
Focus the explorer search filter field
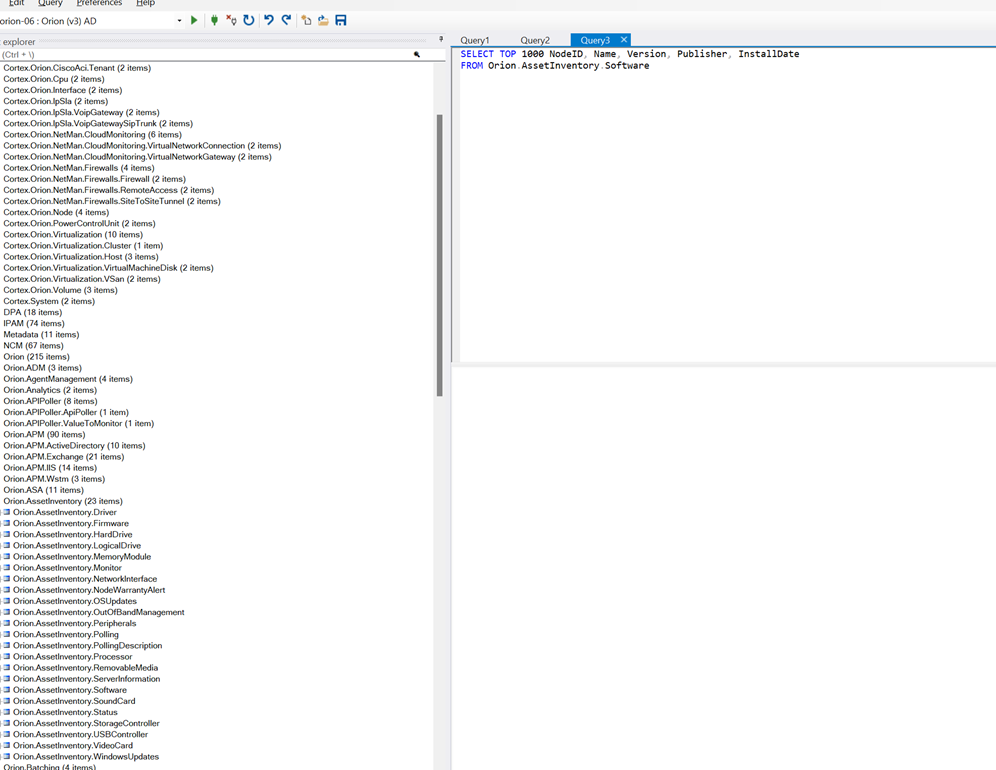pyautogui.click(x=206, y=55)
